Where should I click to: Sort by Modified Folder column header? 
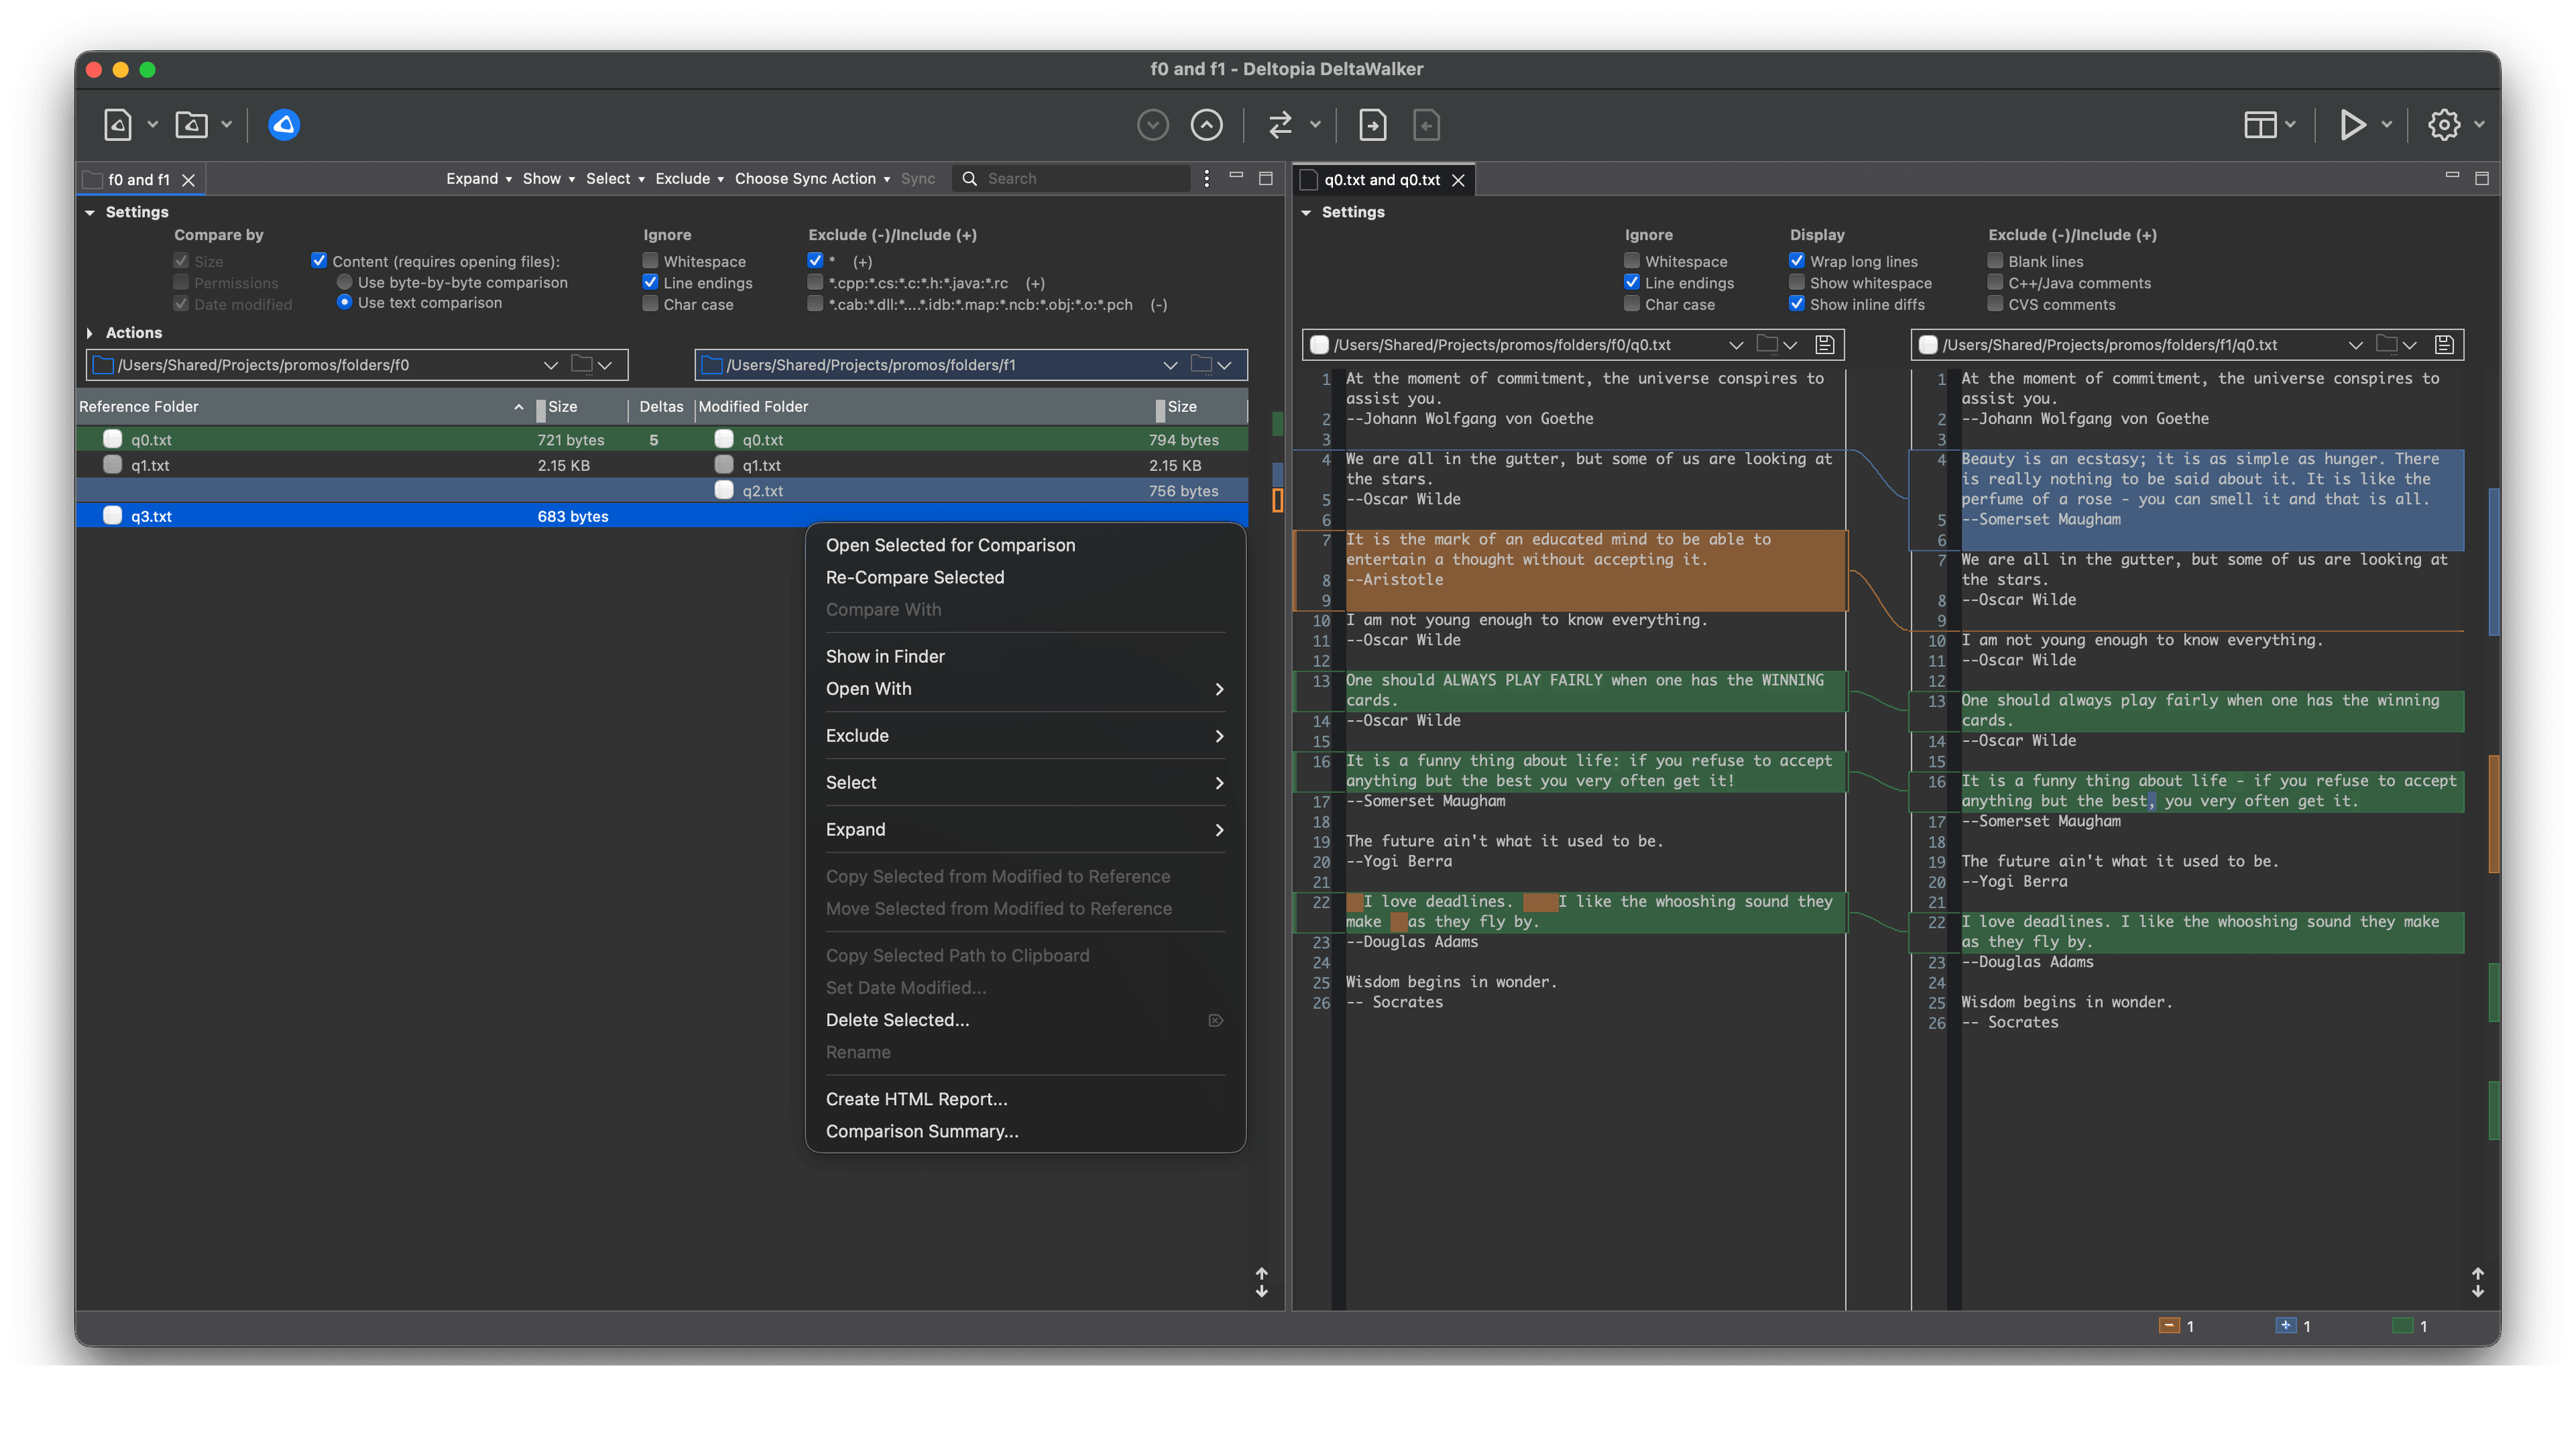pos(925,406)
